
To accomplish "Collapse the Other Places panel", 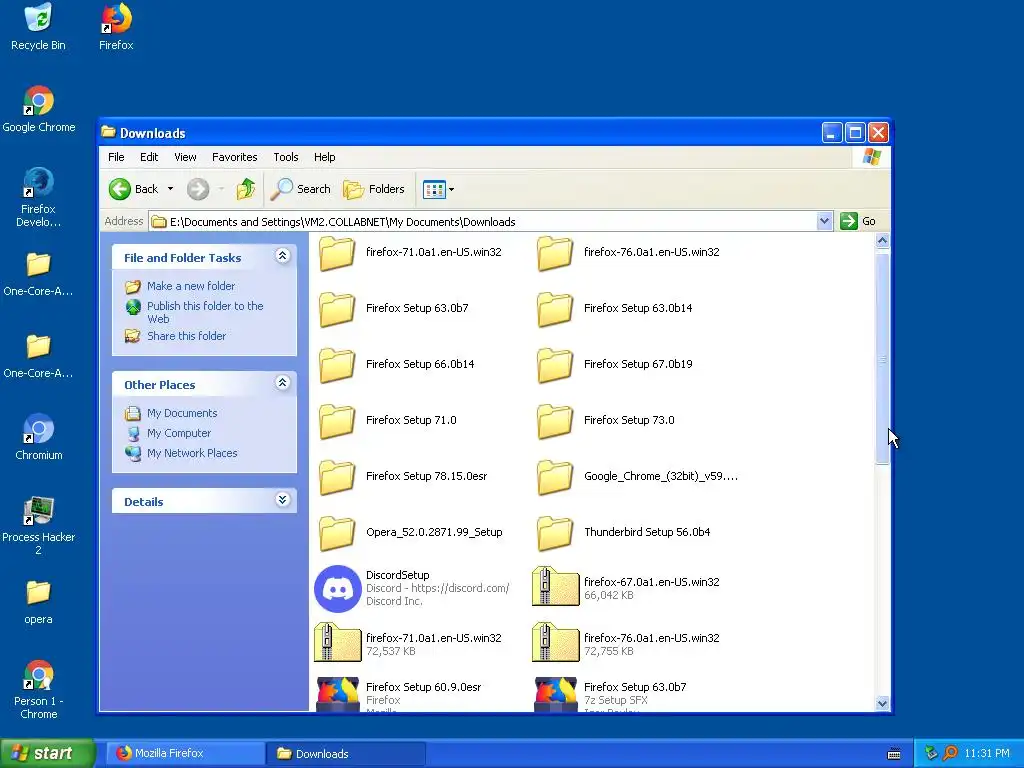I will pos(282,383).
